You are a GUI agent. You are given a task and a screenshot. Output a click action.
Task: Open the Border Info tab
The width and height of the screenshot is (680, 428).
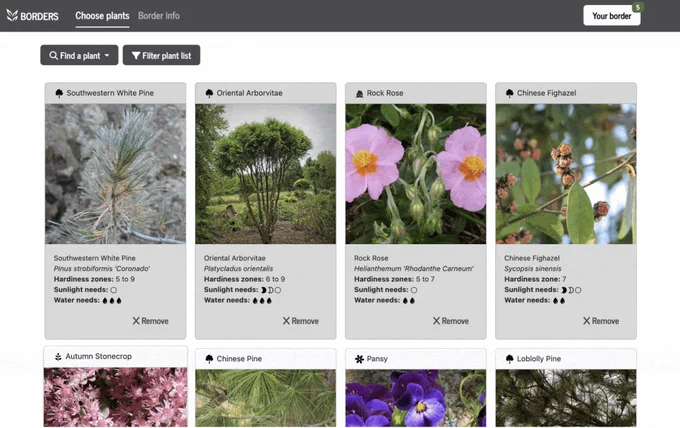point(159,16)
